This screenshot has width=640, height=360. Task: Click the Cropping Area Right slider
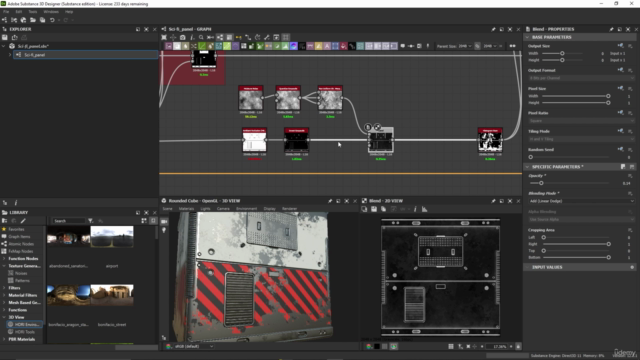click(576, 244)
